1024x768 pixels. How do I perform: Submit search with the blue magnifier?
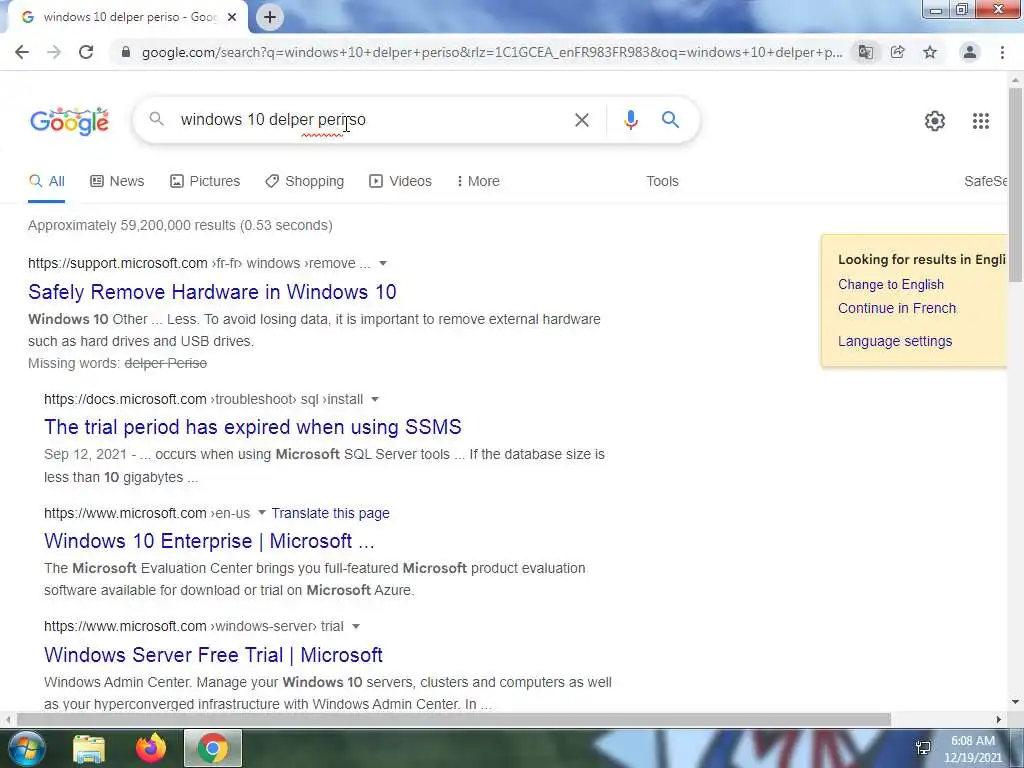[x=670, y=120]
